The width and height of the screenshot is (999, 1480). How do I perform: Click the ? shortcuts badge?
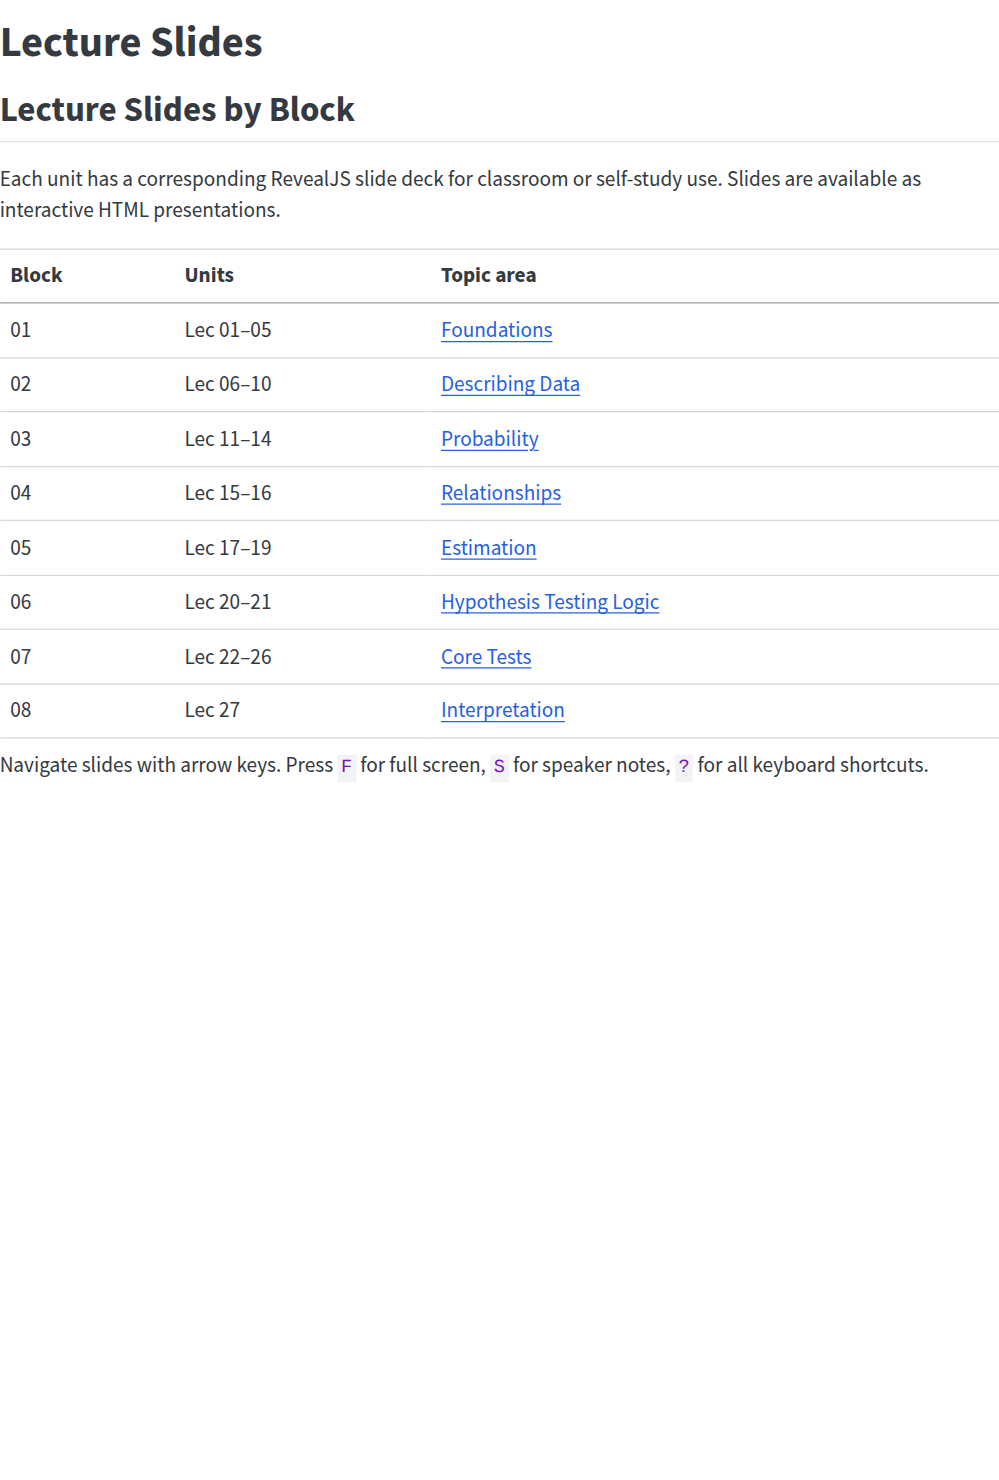tap(683, 766)
